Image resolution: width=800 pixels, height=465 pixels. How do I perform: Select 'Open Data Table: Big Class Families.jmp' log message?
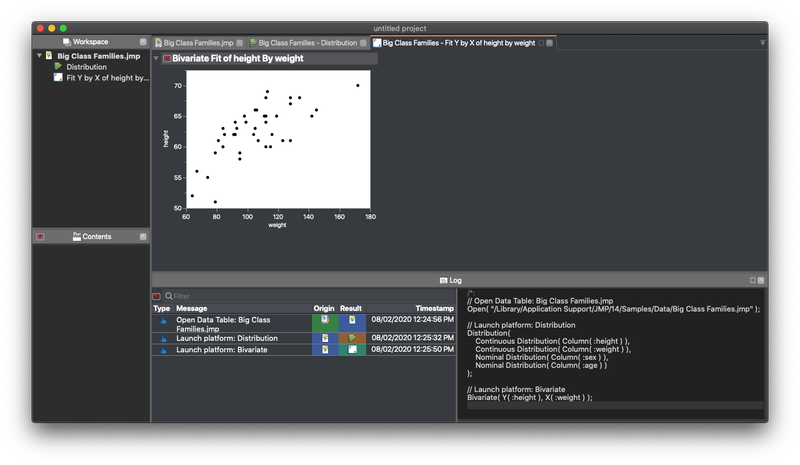pos(223,324)
